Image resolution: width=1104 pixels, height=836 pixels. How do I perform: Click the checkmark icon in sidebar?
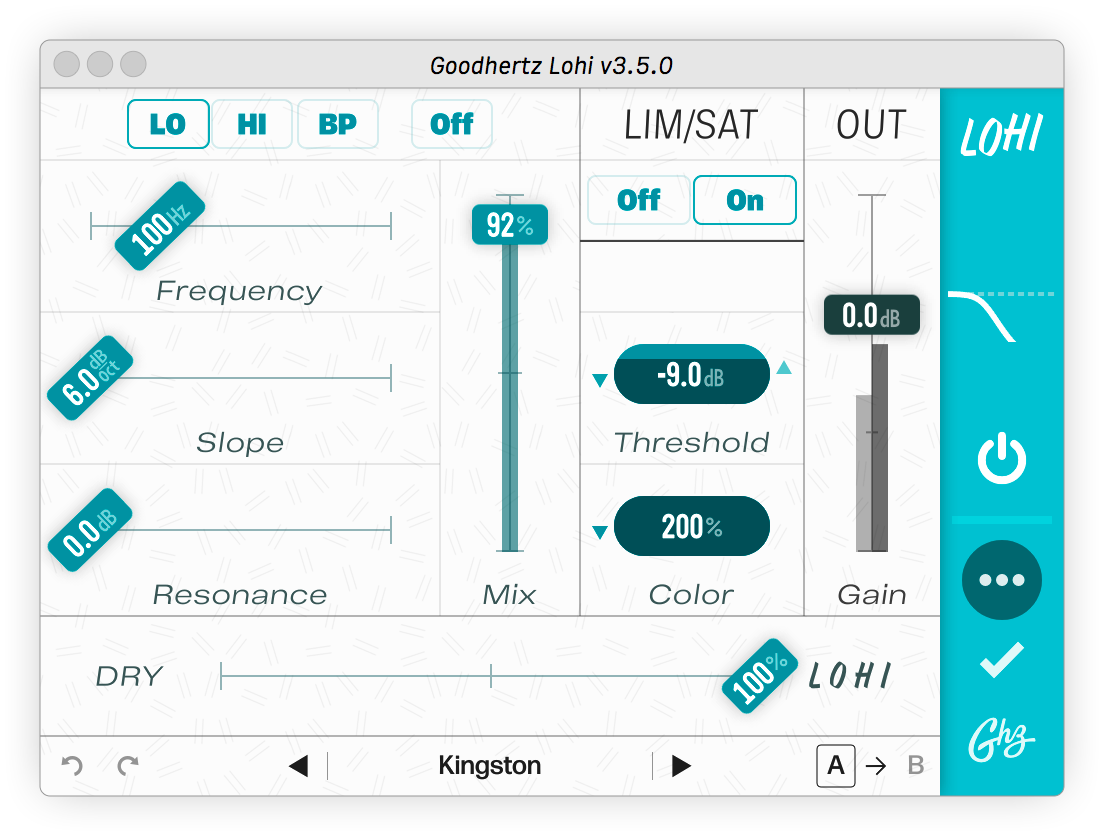1002,661
